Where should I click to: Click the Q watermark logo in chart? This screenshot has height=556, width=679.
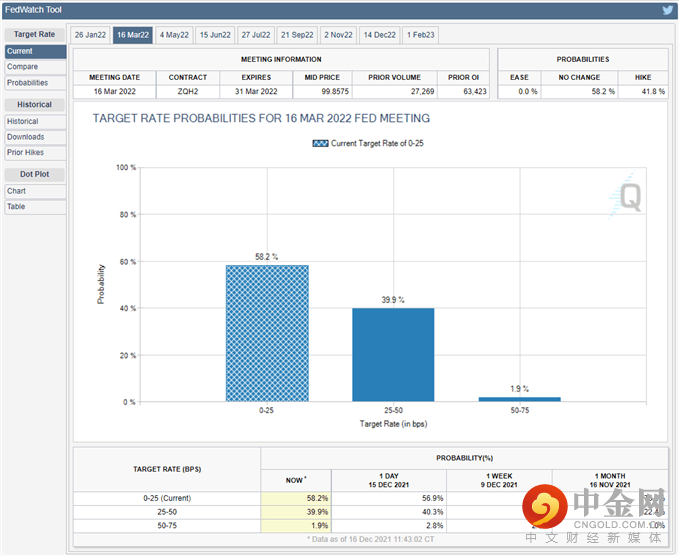tap(630, 196)
